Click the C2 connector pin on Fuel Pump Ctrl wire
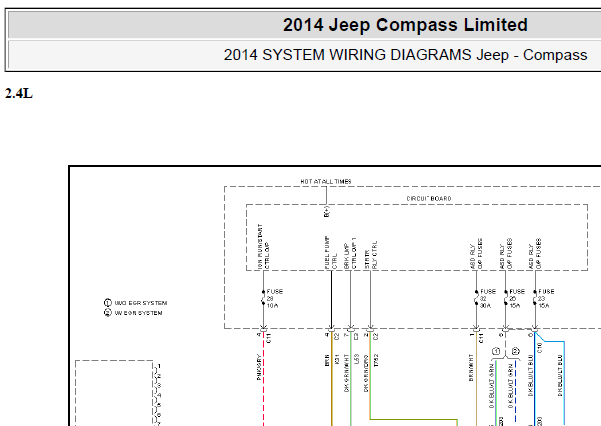 click(x=332, y=329)
